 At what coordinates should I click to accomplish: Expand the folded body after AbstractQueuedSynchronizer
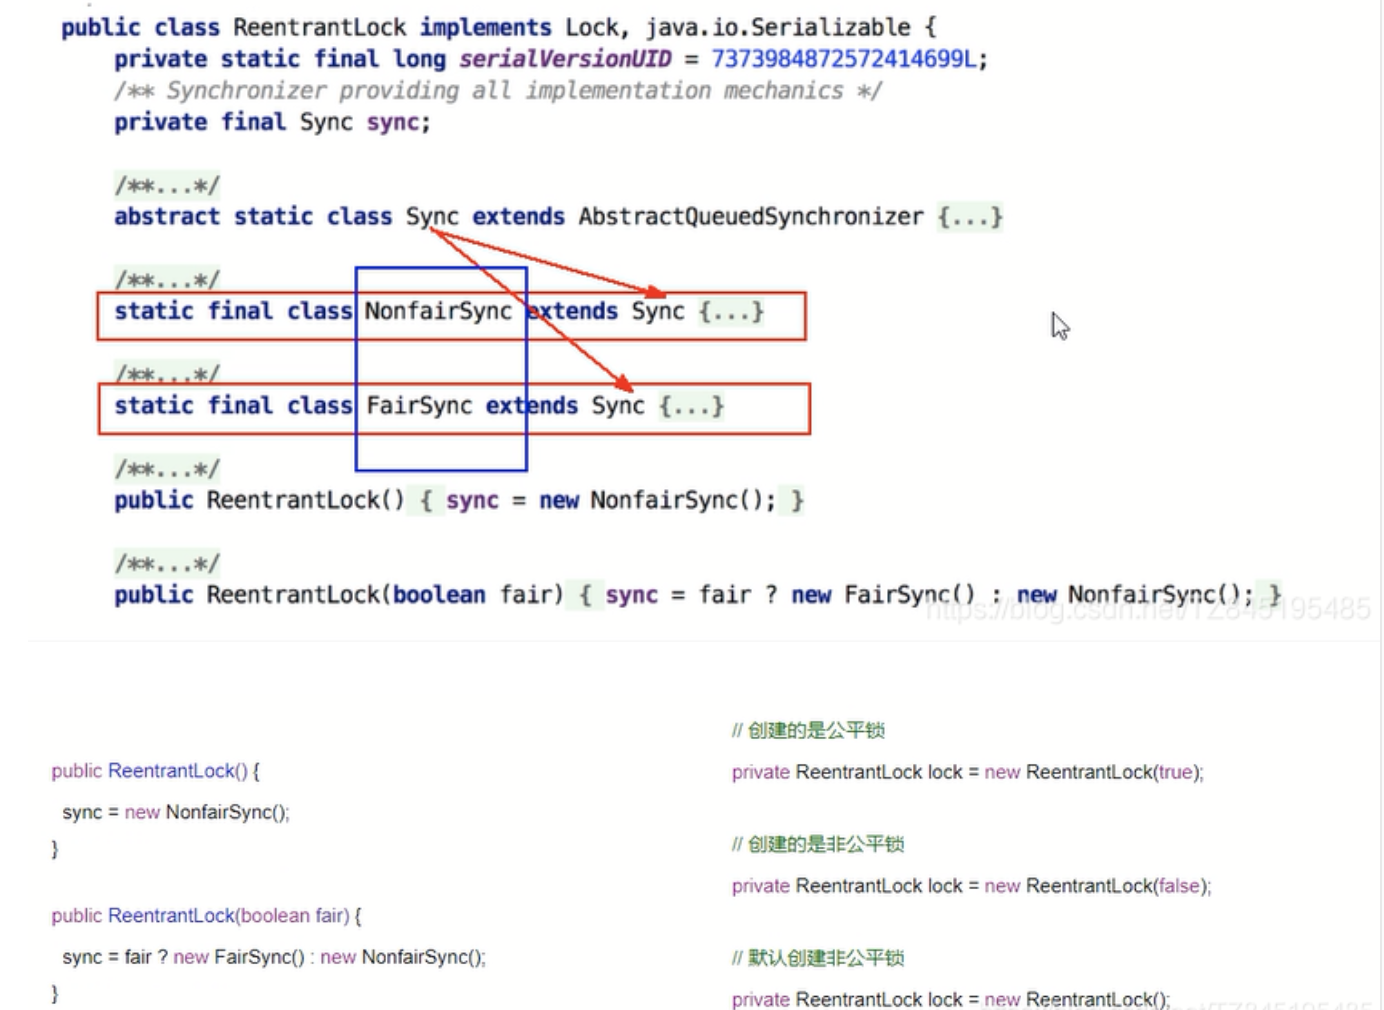tap(969, 217)
